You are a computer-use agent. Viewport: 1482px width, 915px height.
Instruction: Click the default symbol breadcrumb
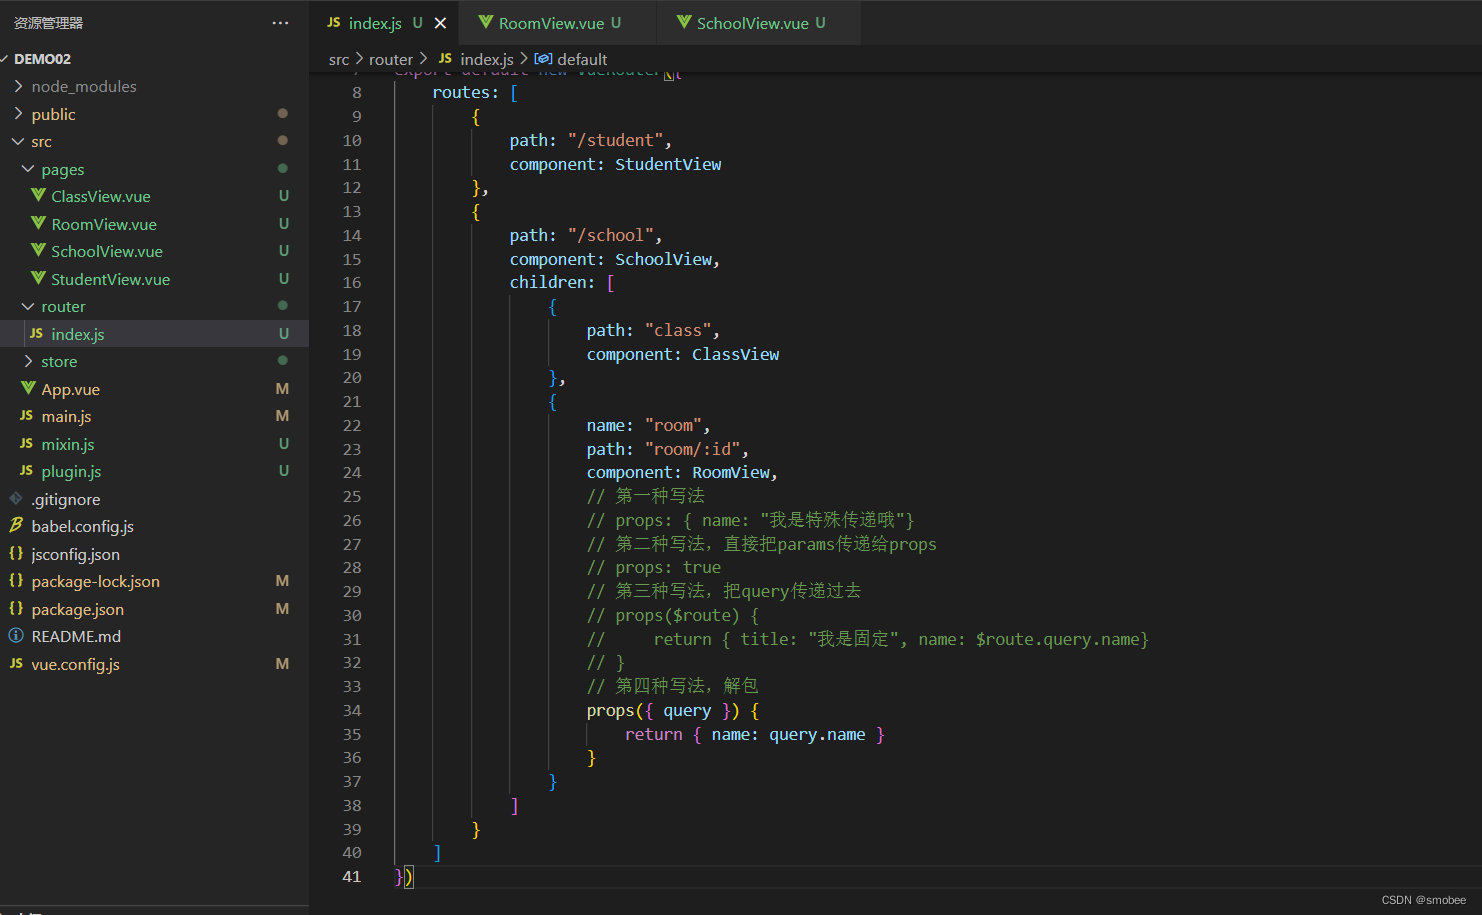[582, 60]
